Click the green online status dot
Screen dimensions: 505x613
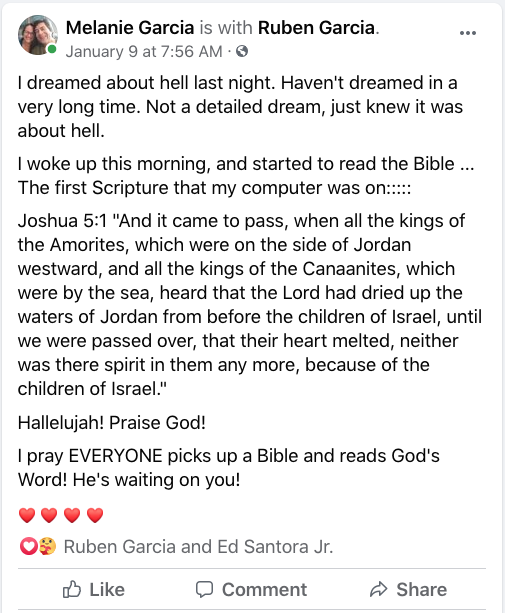pos(52,49)
